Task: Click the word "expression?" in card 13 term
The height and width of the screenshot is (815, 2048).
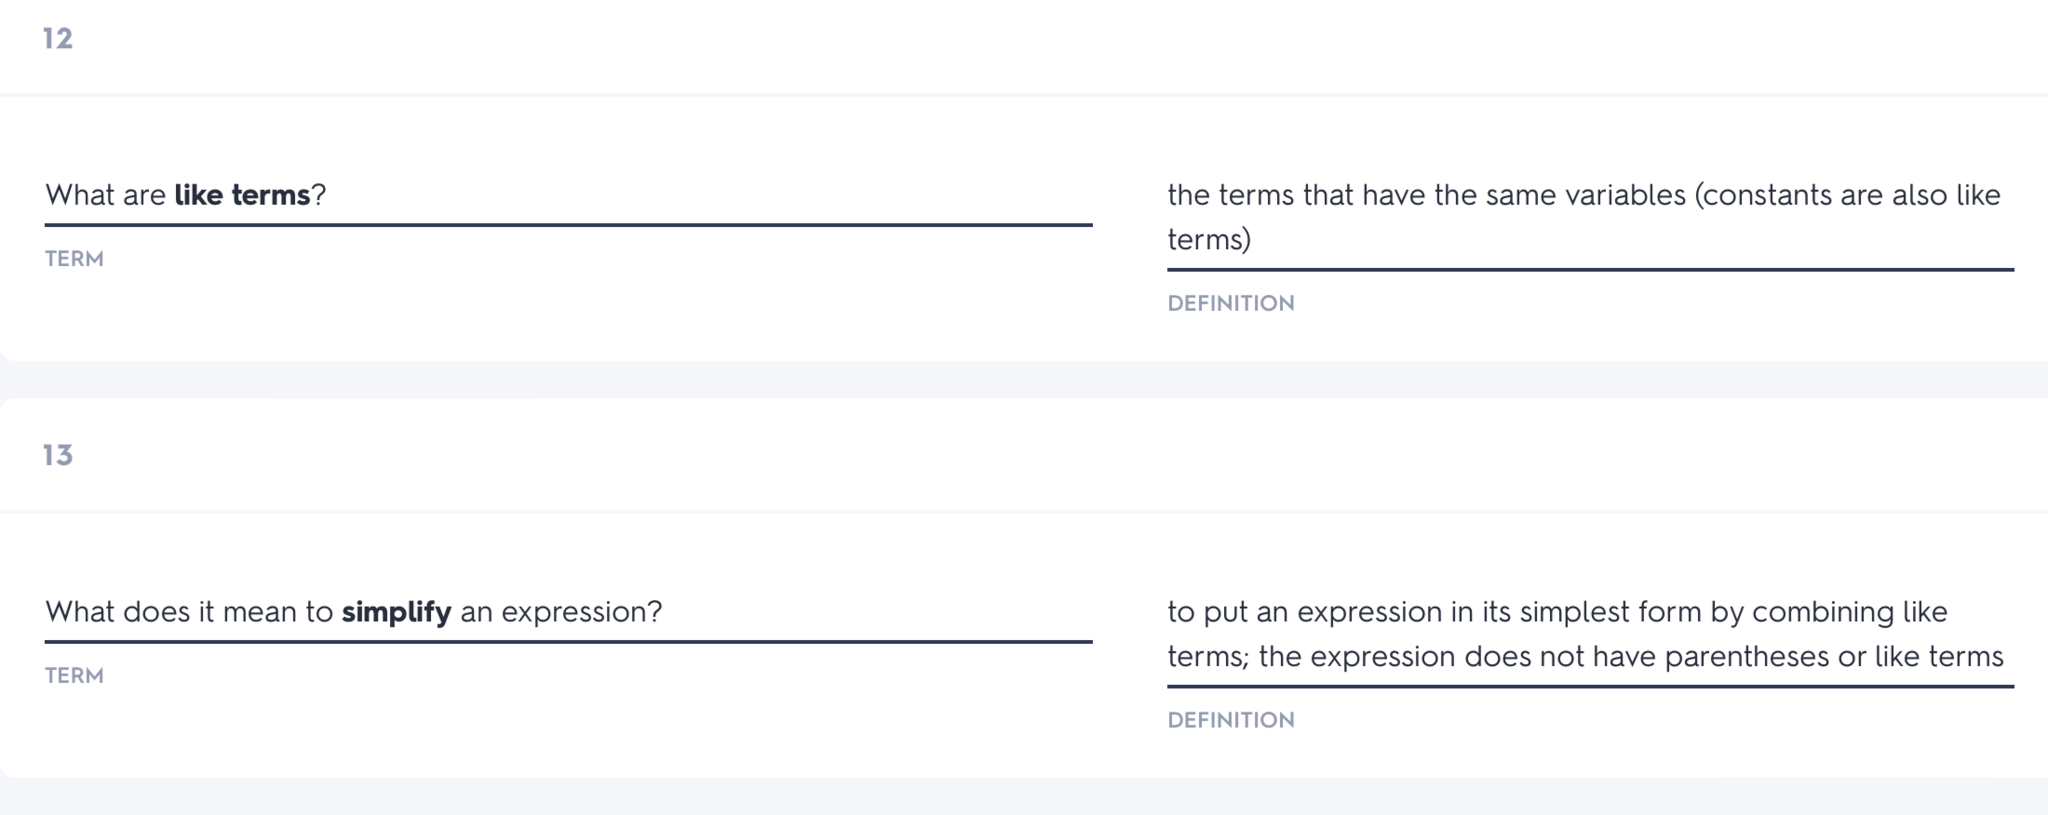Action: (x=581, y=612)
